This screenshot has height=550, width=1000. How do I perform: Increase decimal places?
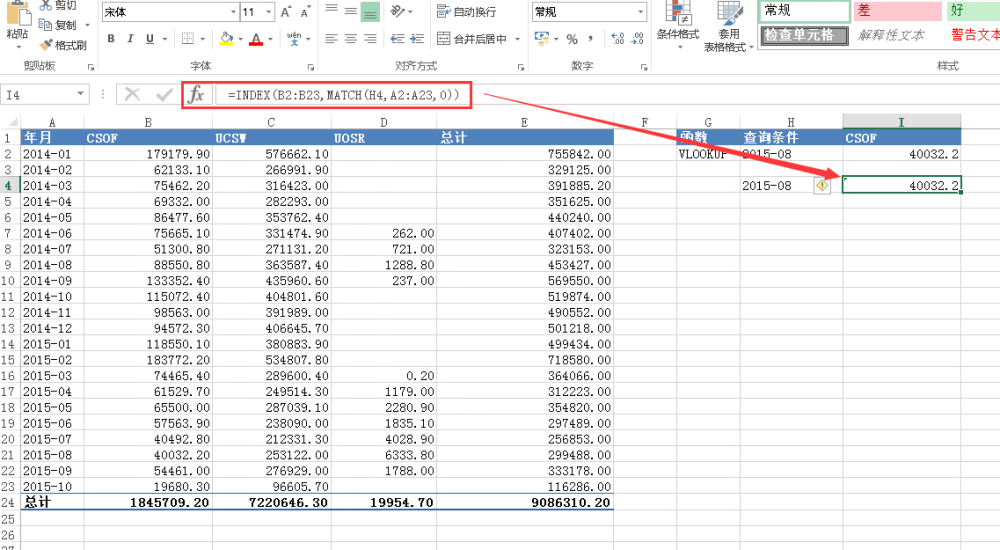[617, 39]
